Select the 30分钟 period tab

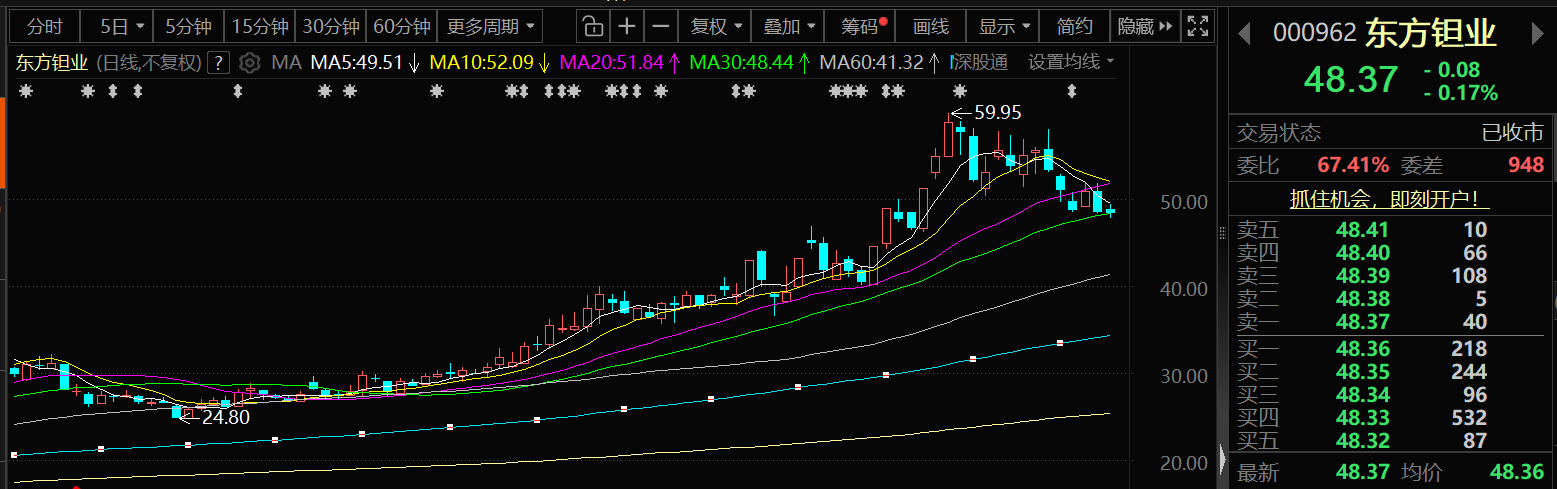tap(330, 26)
